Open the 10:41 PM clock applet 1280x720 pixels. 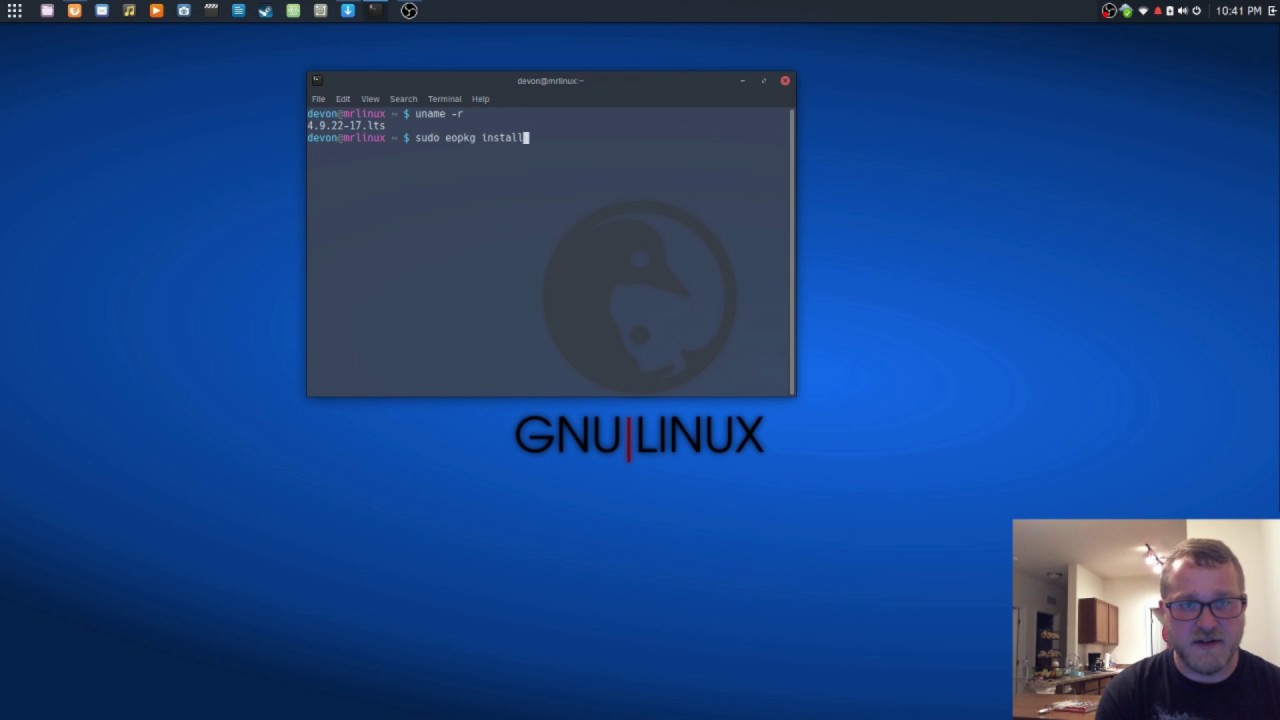1238,11
